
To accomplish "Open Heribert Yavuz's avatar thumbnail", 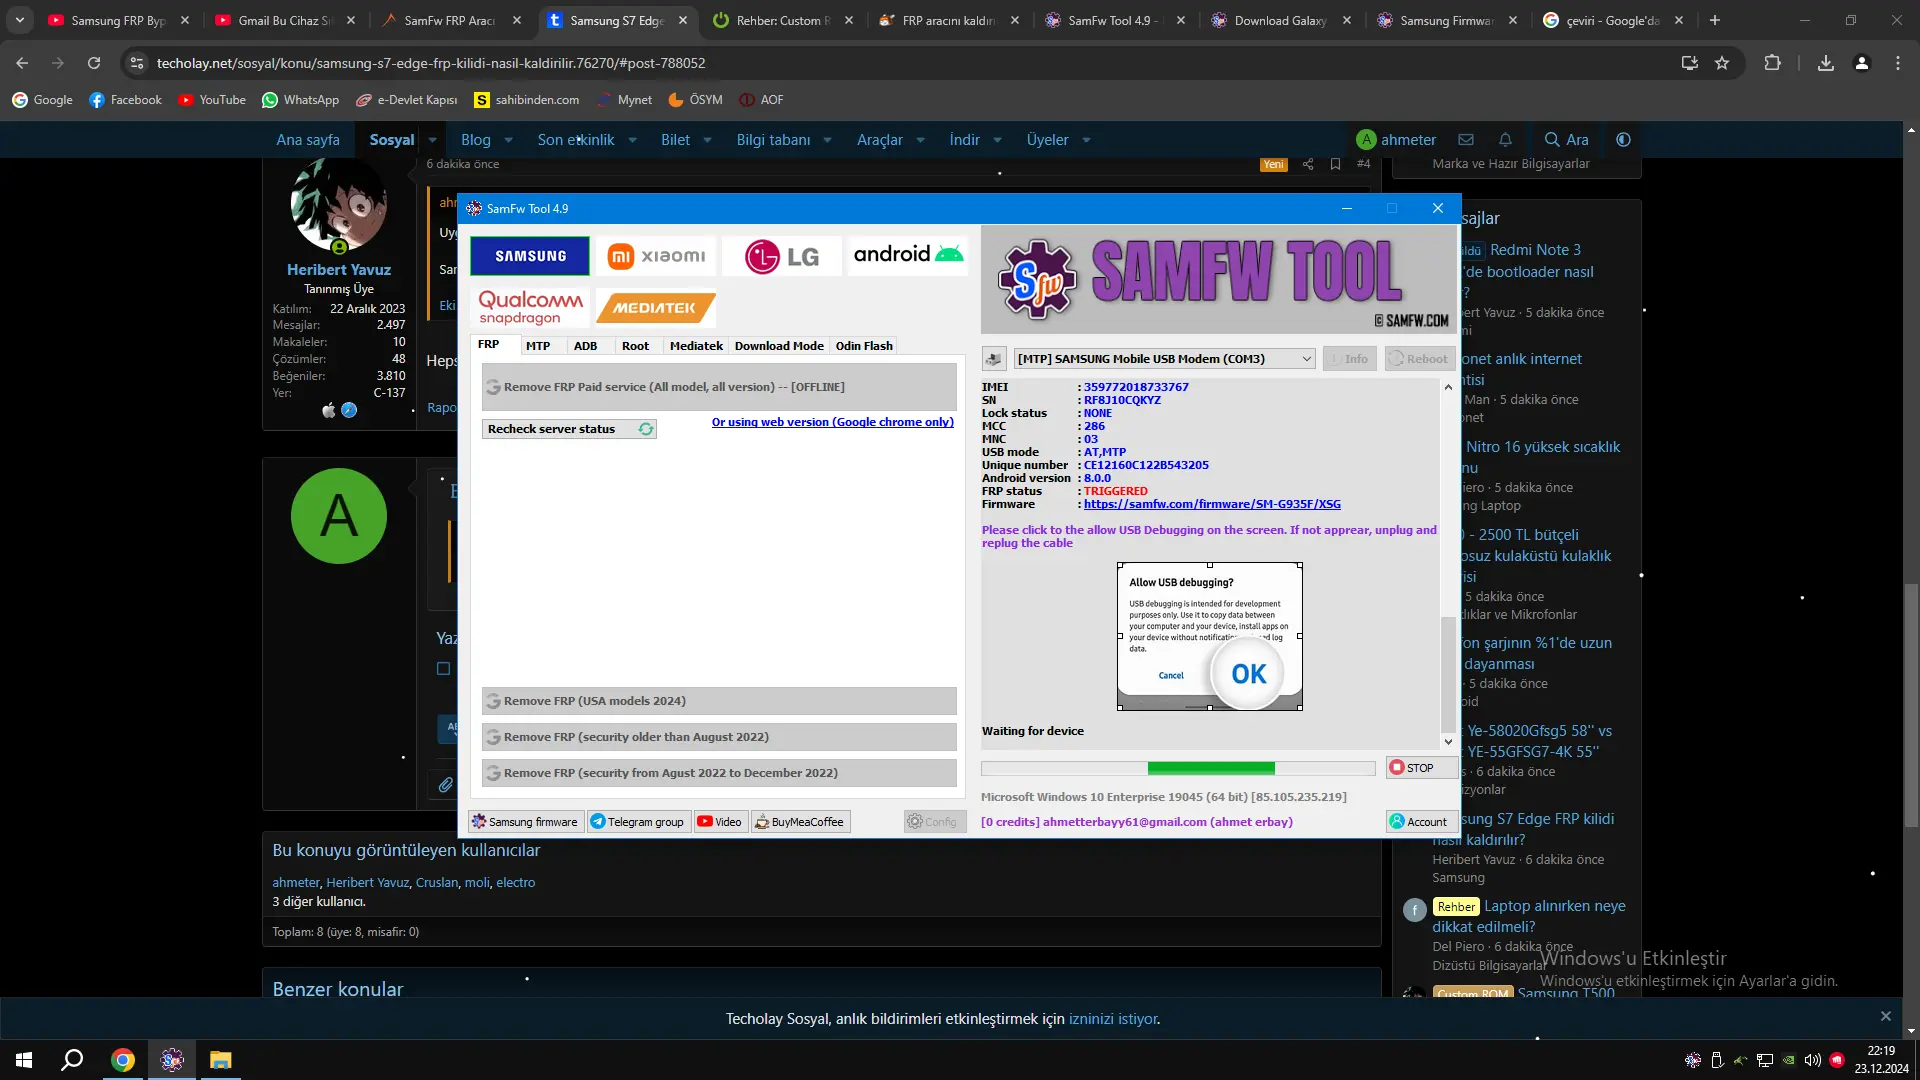I will [339, 205].
